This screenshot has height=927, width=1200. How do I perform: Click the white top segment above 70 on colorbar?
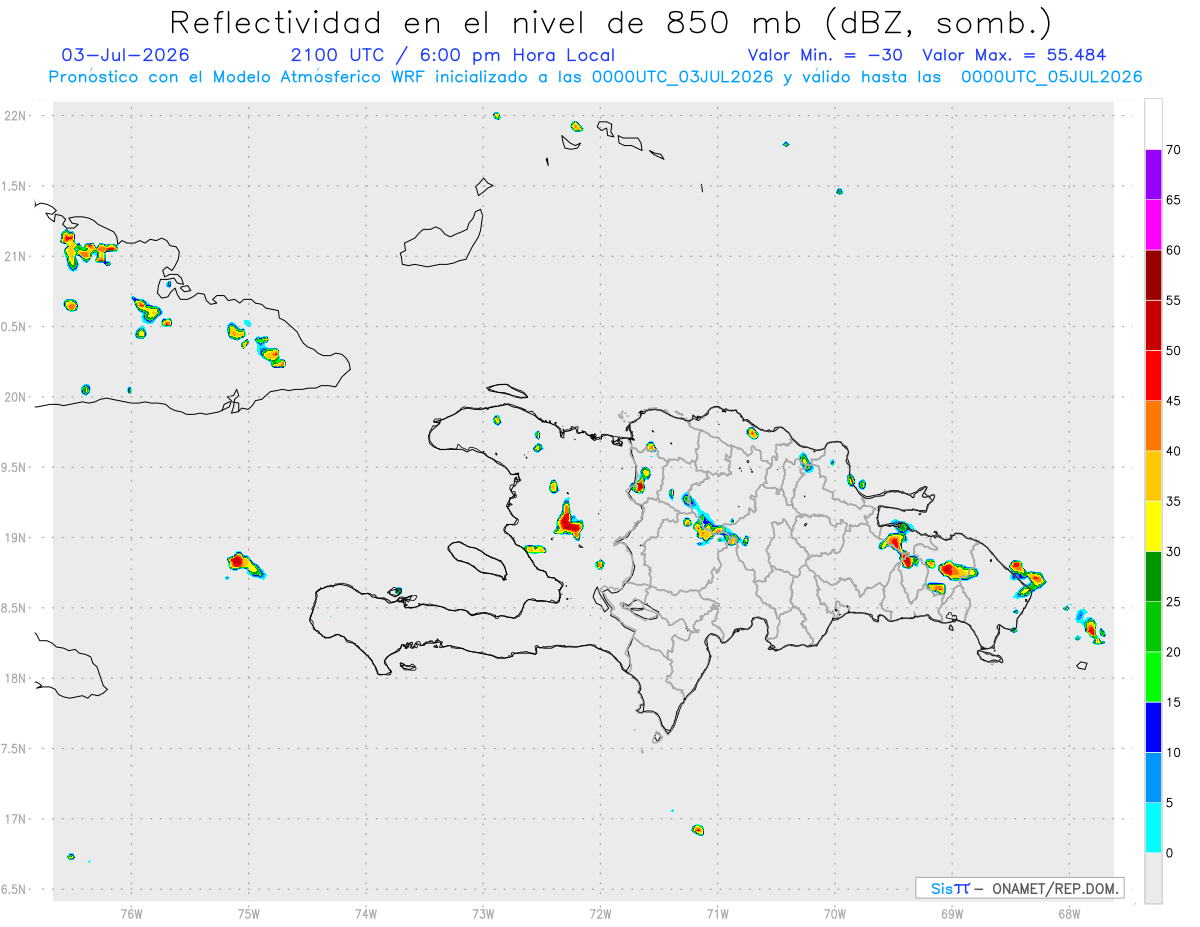pyautogui.click(x=1153, y=124)
